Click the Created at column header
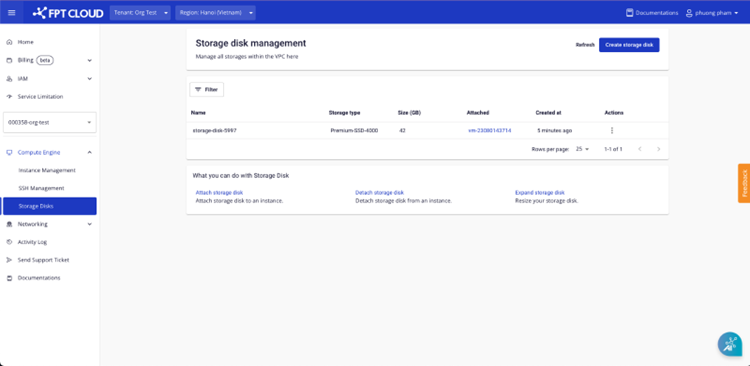 [x=548, y=113]
